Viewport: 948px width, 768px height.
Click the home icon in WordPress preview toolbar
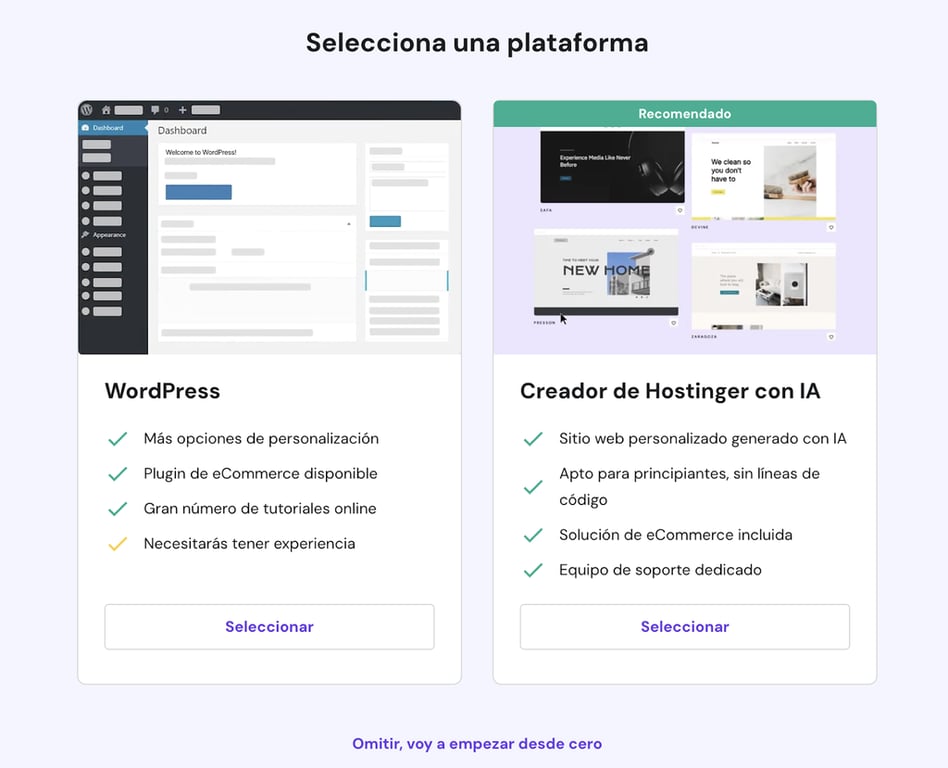106,110
